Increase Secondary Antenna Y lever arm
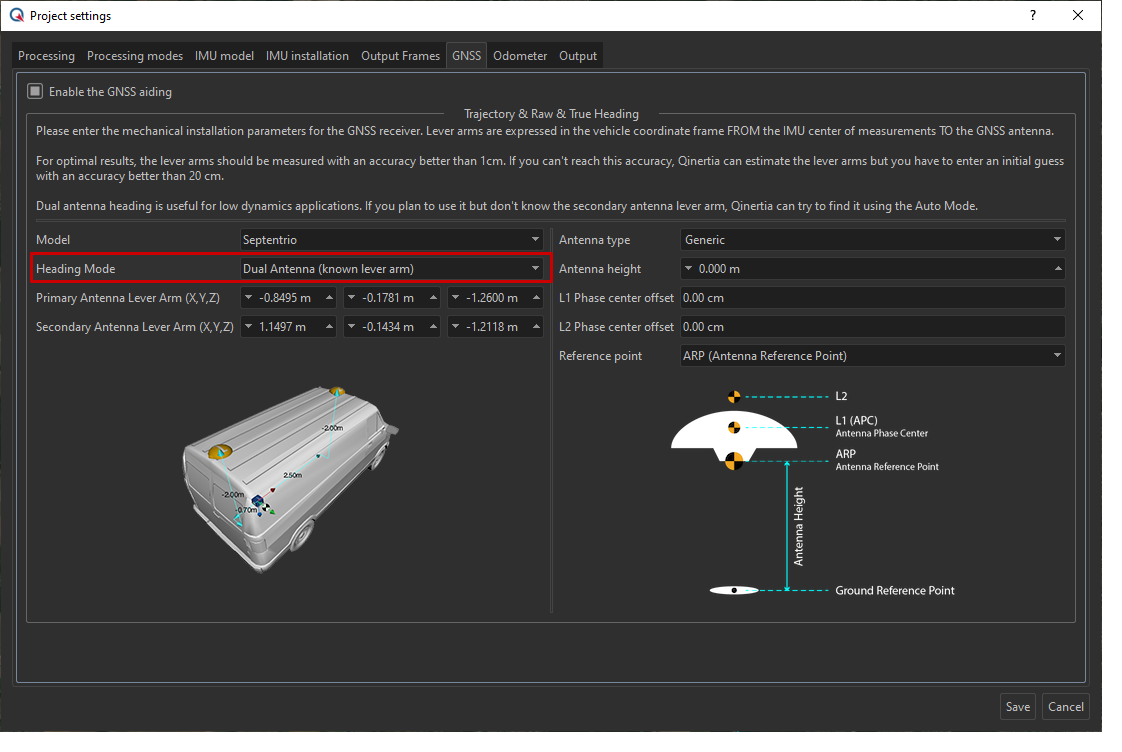 [x=433, y=327]
